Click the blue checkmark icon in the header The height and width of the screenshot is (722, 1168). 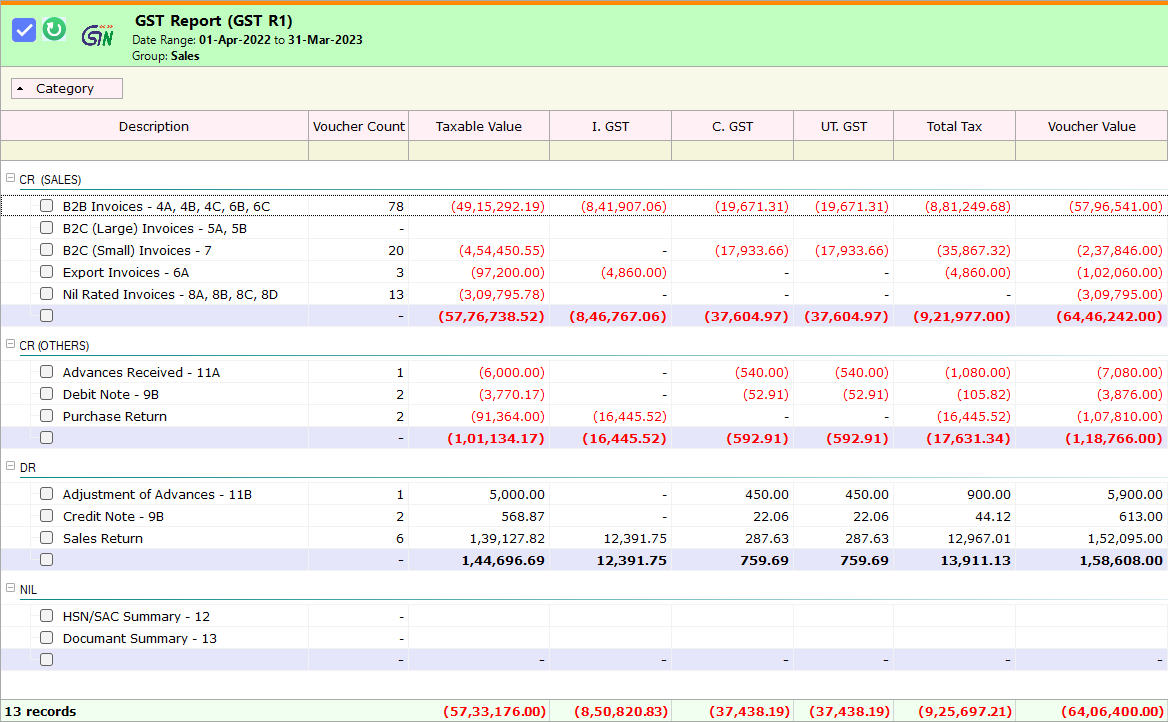click(x=24, y=29)
